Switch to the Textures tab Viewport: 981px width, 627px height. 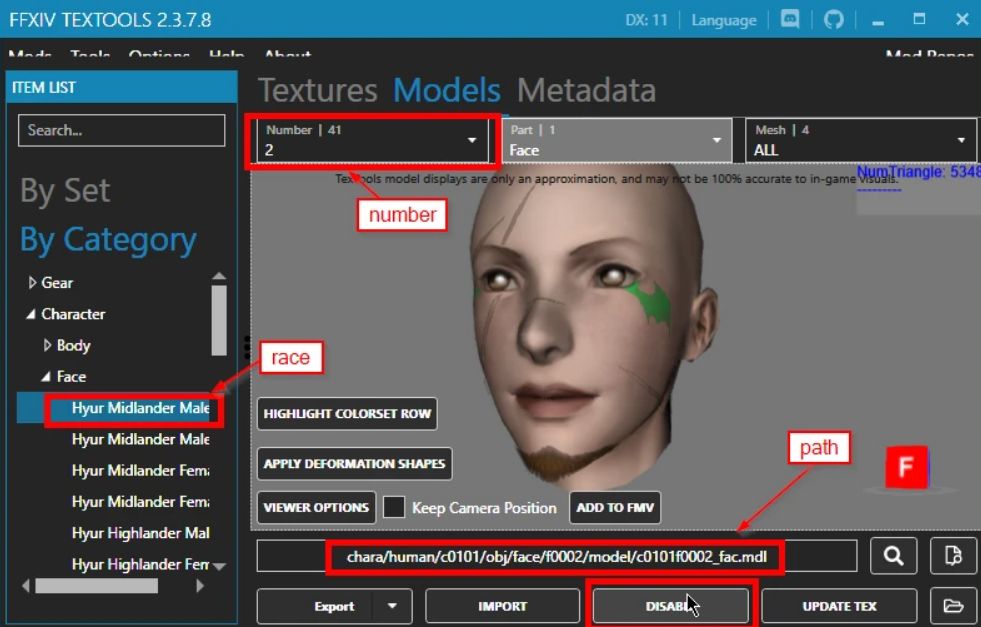pos(318,90)
